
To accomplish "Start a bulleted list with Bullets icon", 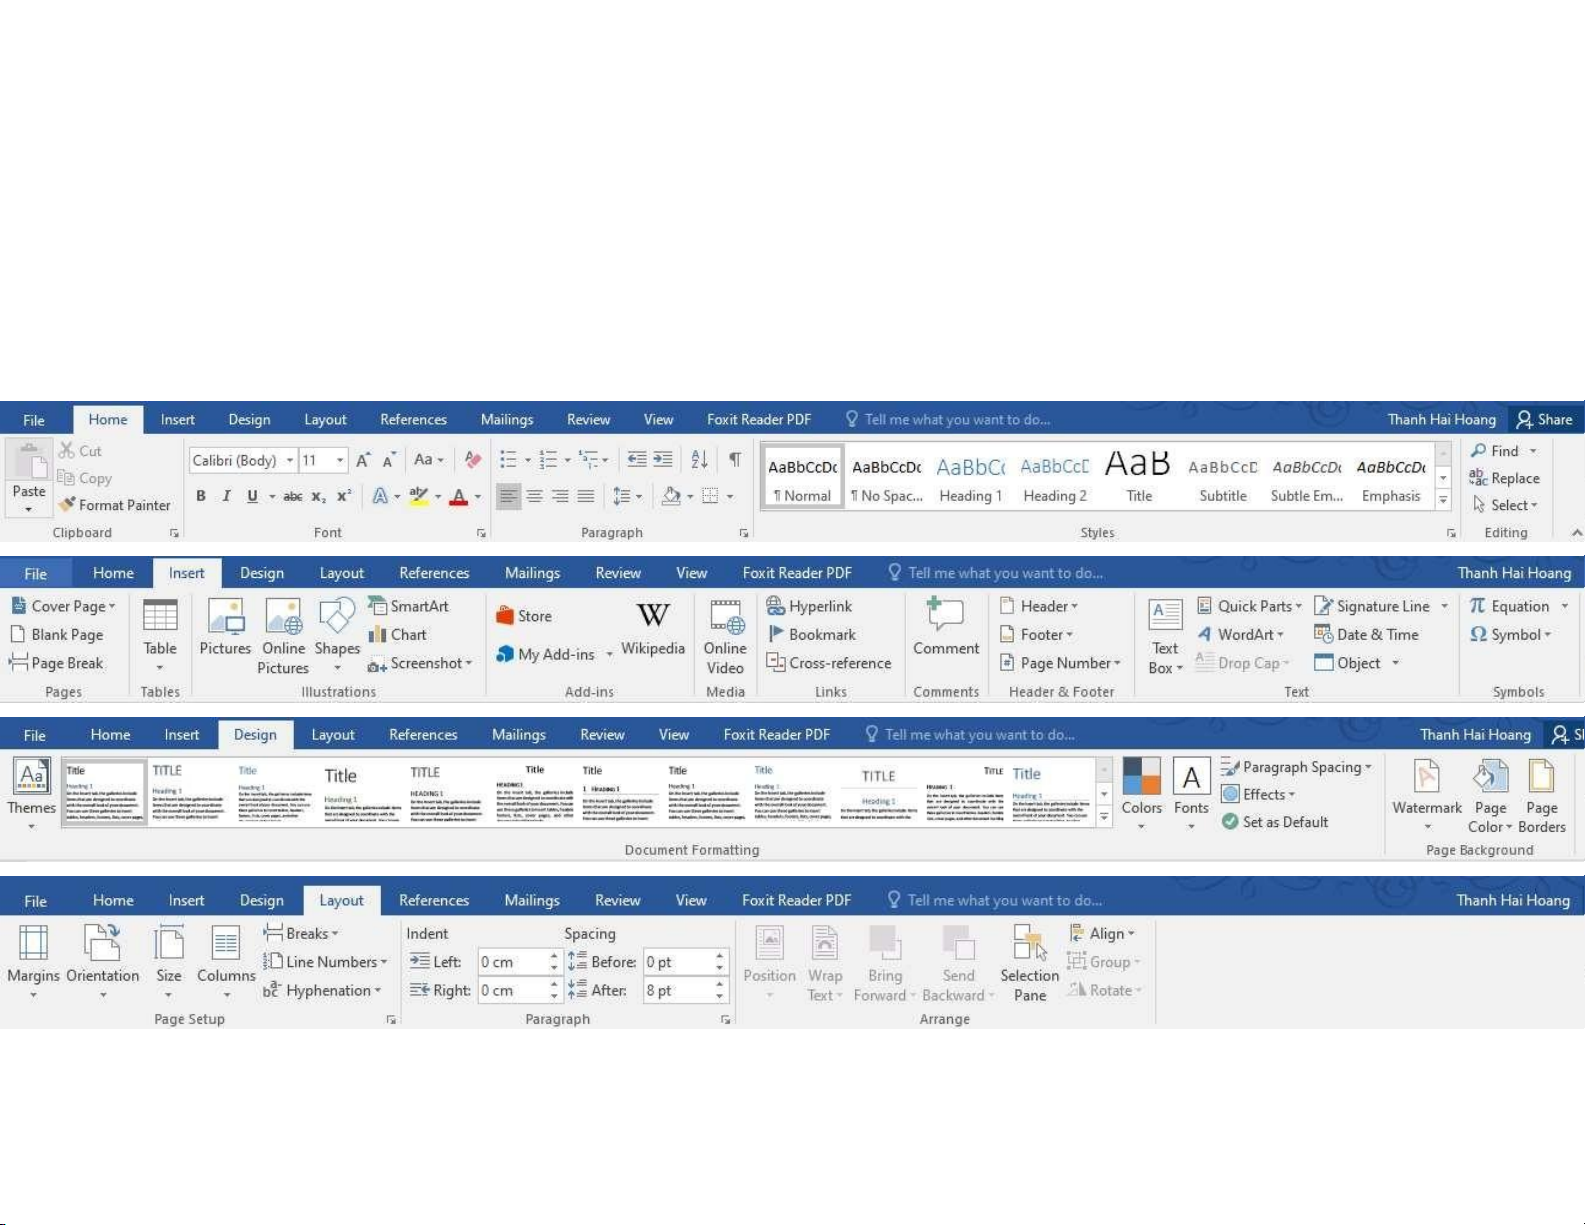I will click(508, 460).
